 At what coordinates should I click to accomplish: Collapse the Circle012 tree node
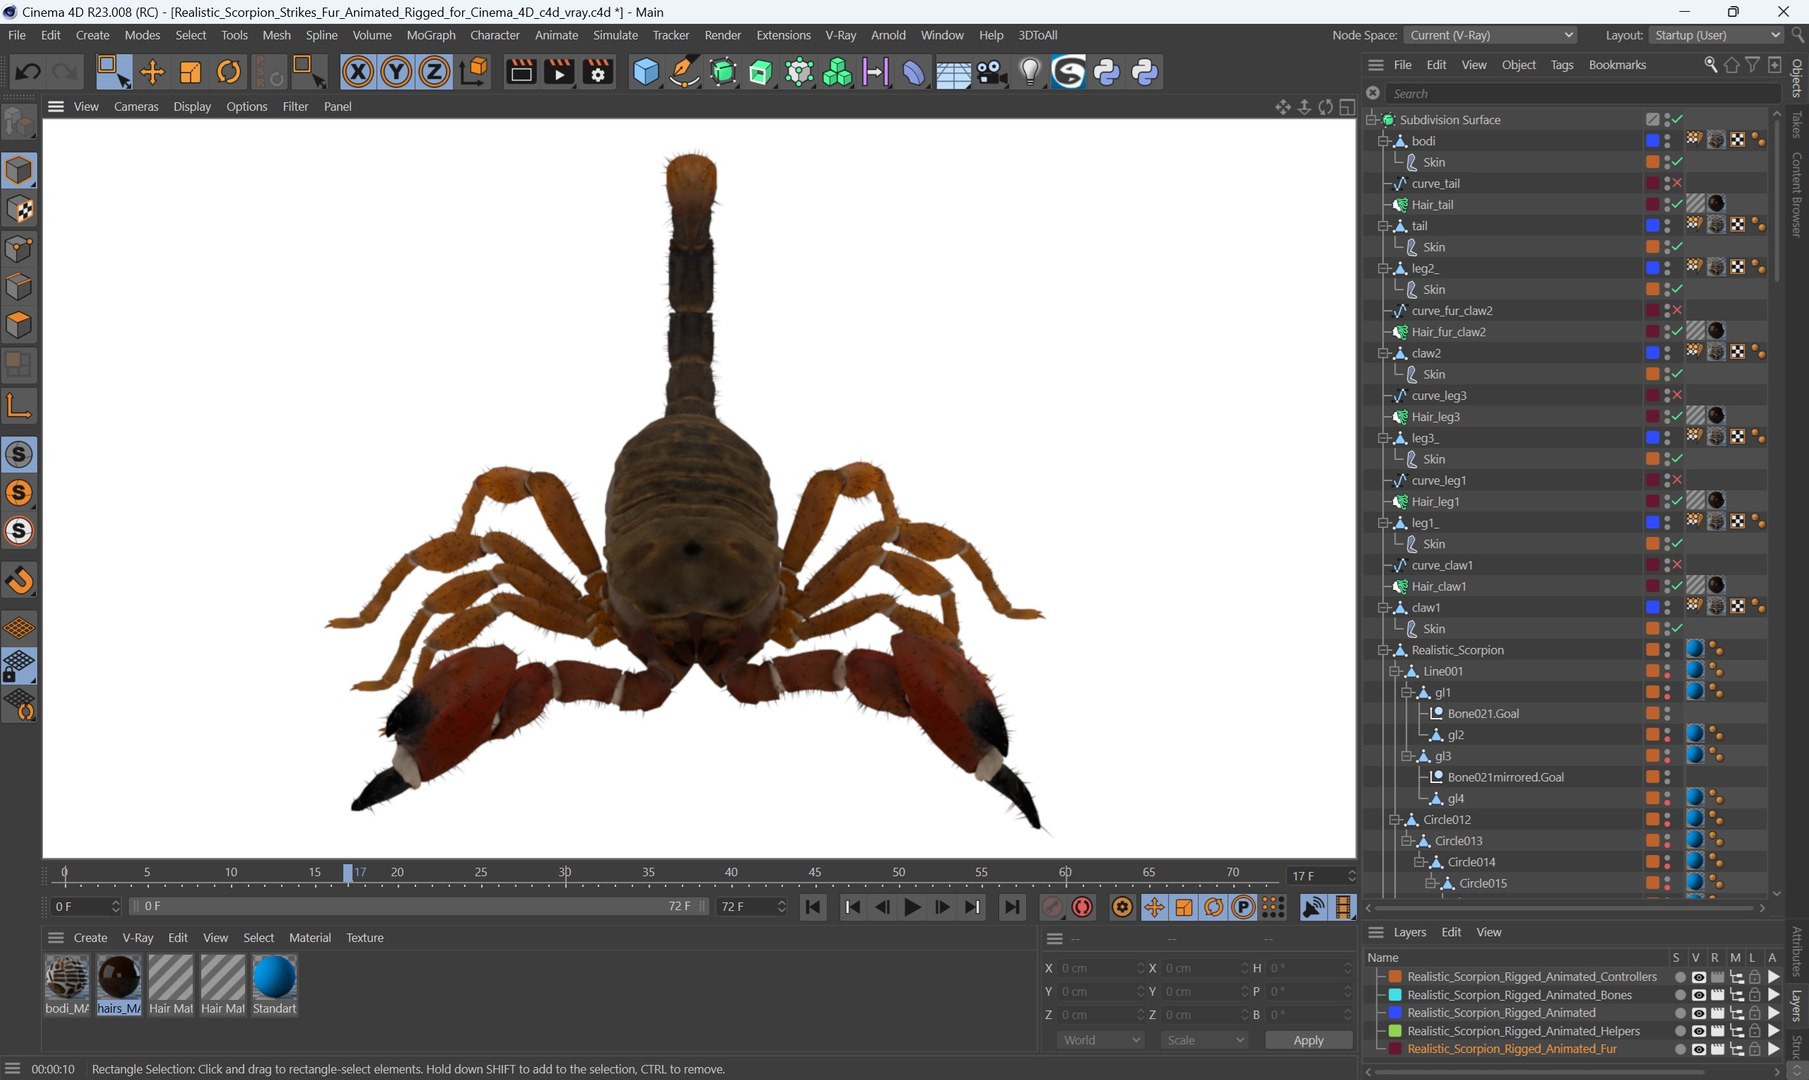[1395, 820]
